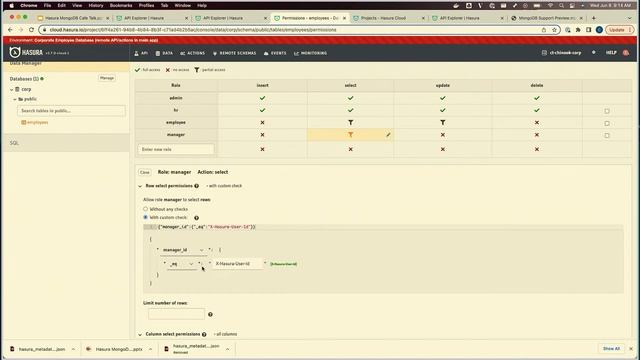Focus the Search tables in public field
This screenshot has width=640, height=360.
point(71,111)
